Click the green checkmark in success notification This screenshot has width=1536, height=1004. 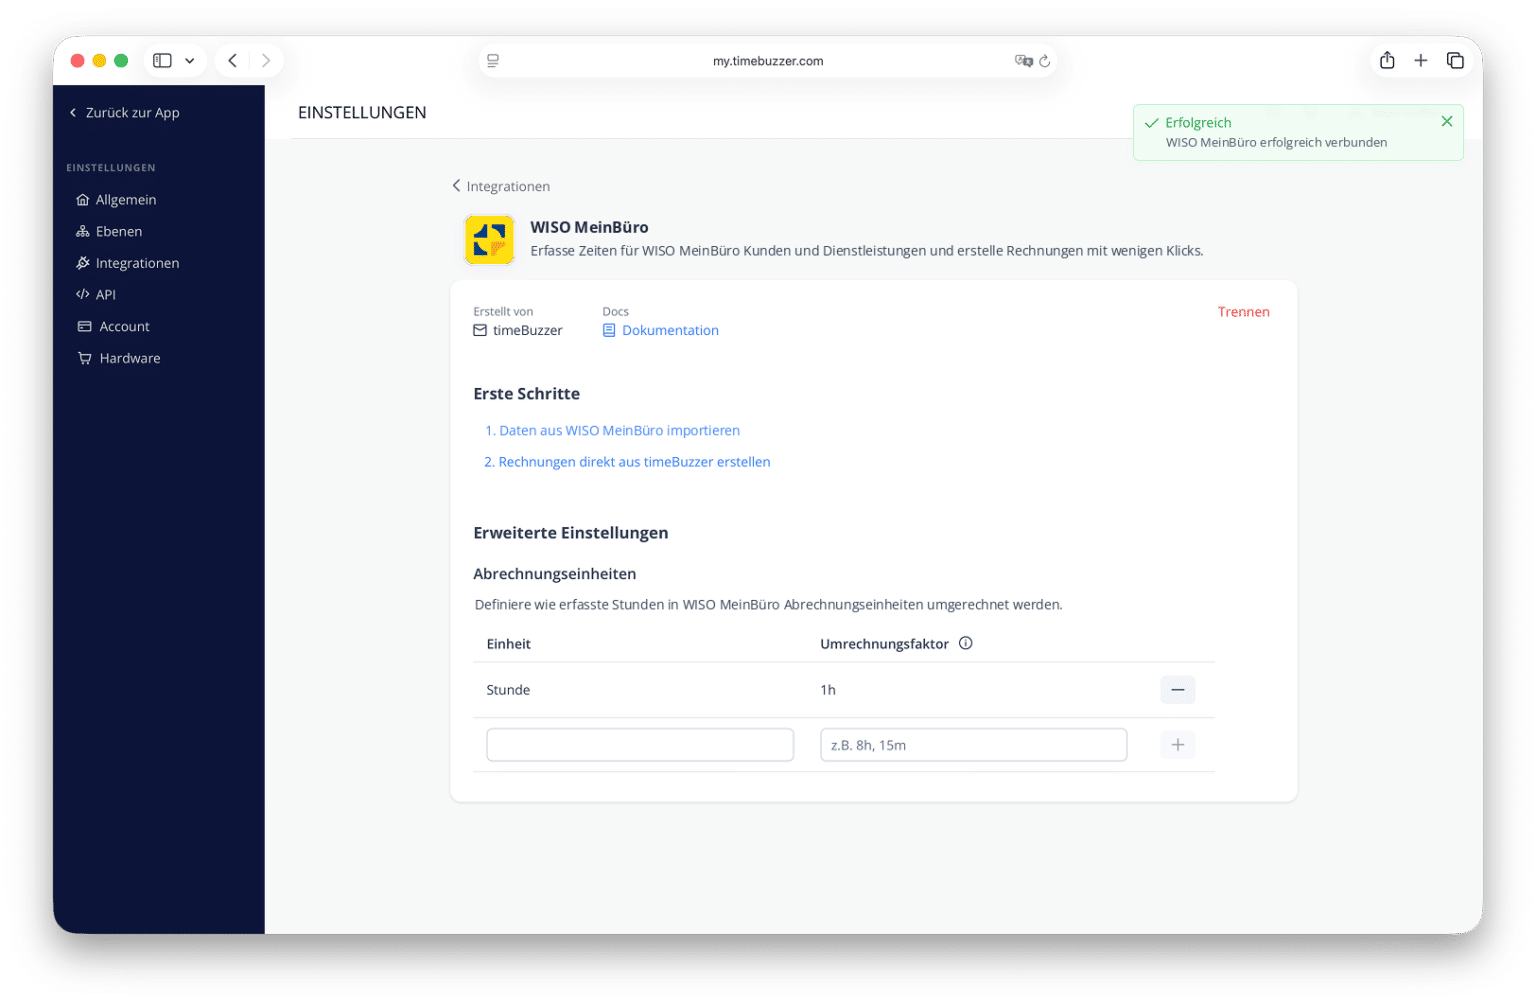pos(1151,123)
